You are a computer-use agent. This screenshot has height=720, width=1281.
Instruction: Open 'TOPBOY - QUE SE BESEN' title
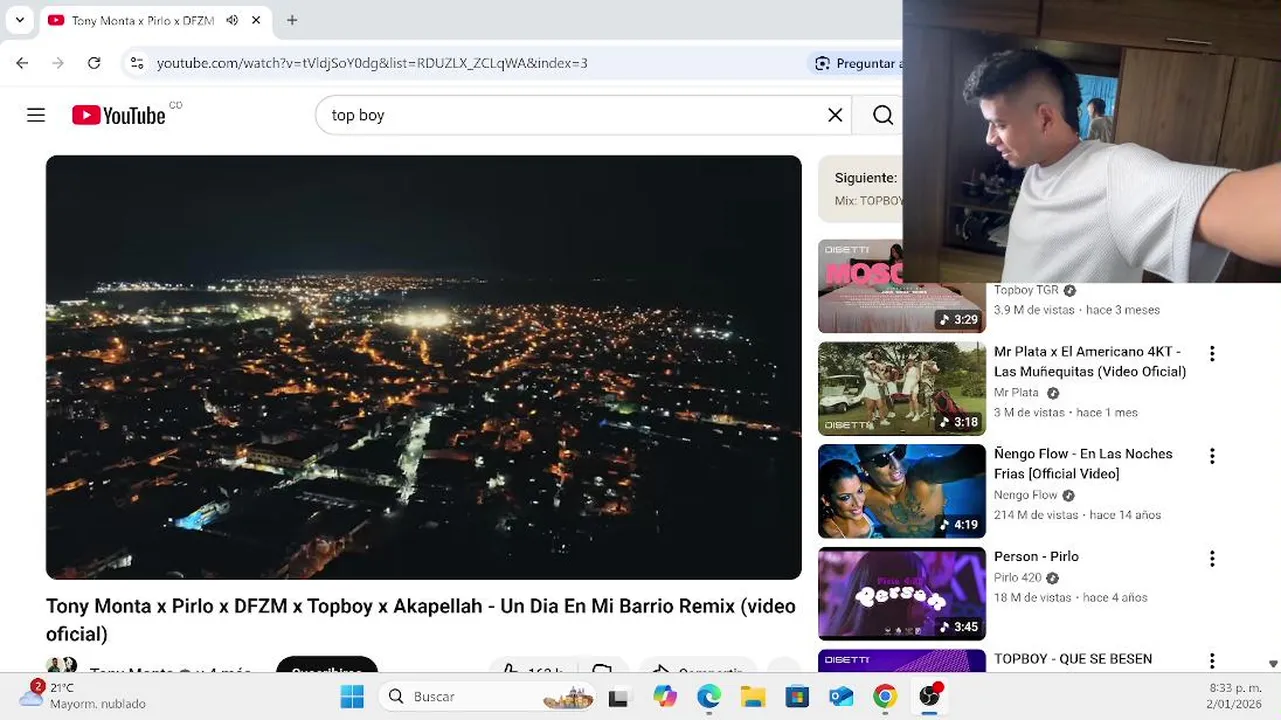point(1073,659)
